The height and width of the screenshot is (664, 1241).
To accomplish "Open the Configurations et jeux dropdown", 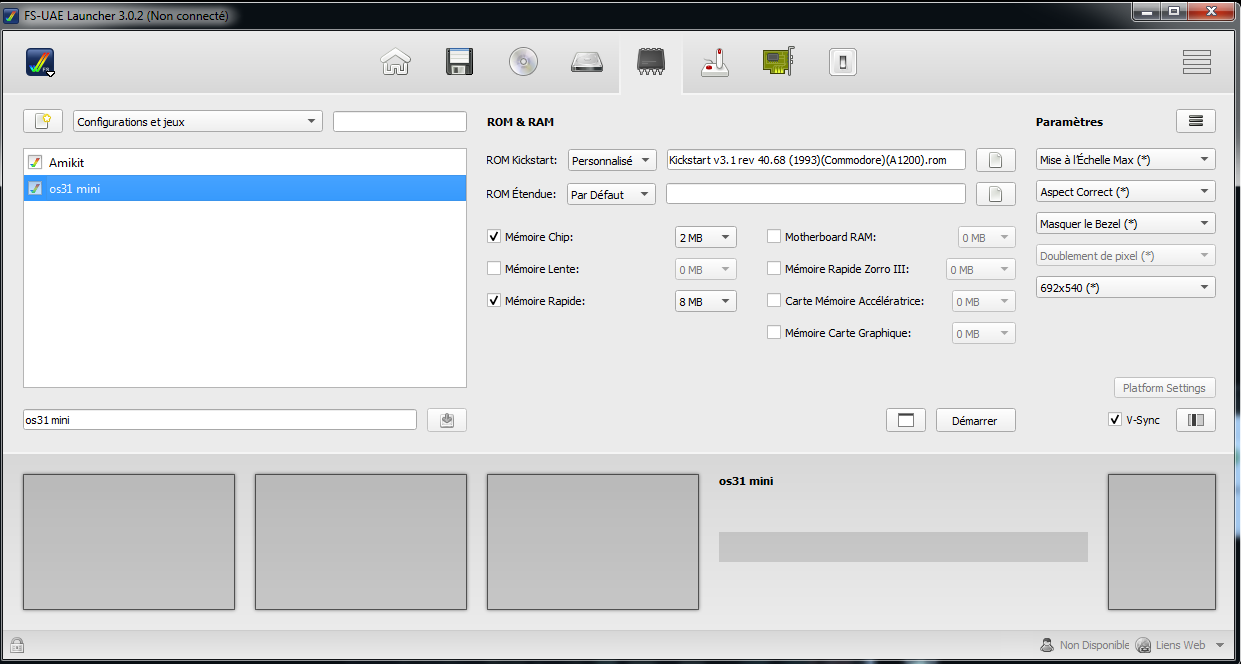I will click(x=197, y=122).
